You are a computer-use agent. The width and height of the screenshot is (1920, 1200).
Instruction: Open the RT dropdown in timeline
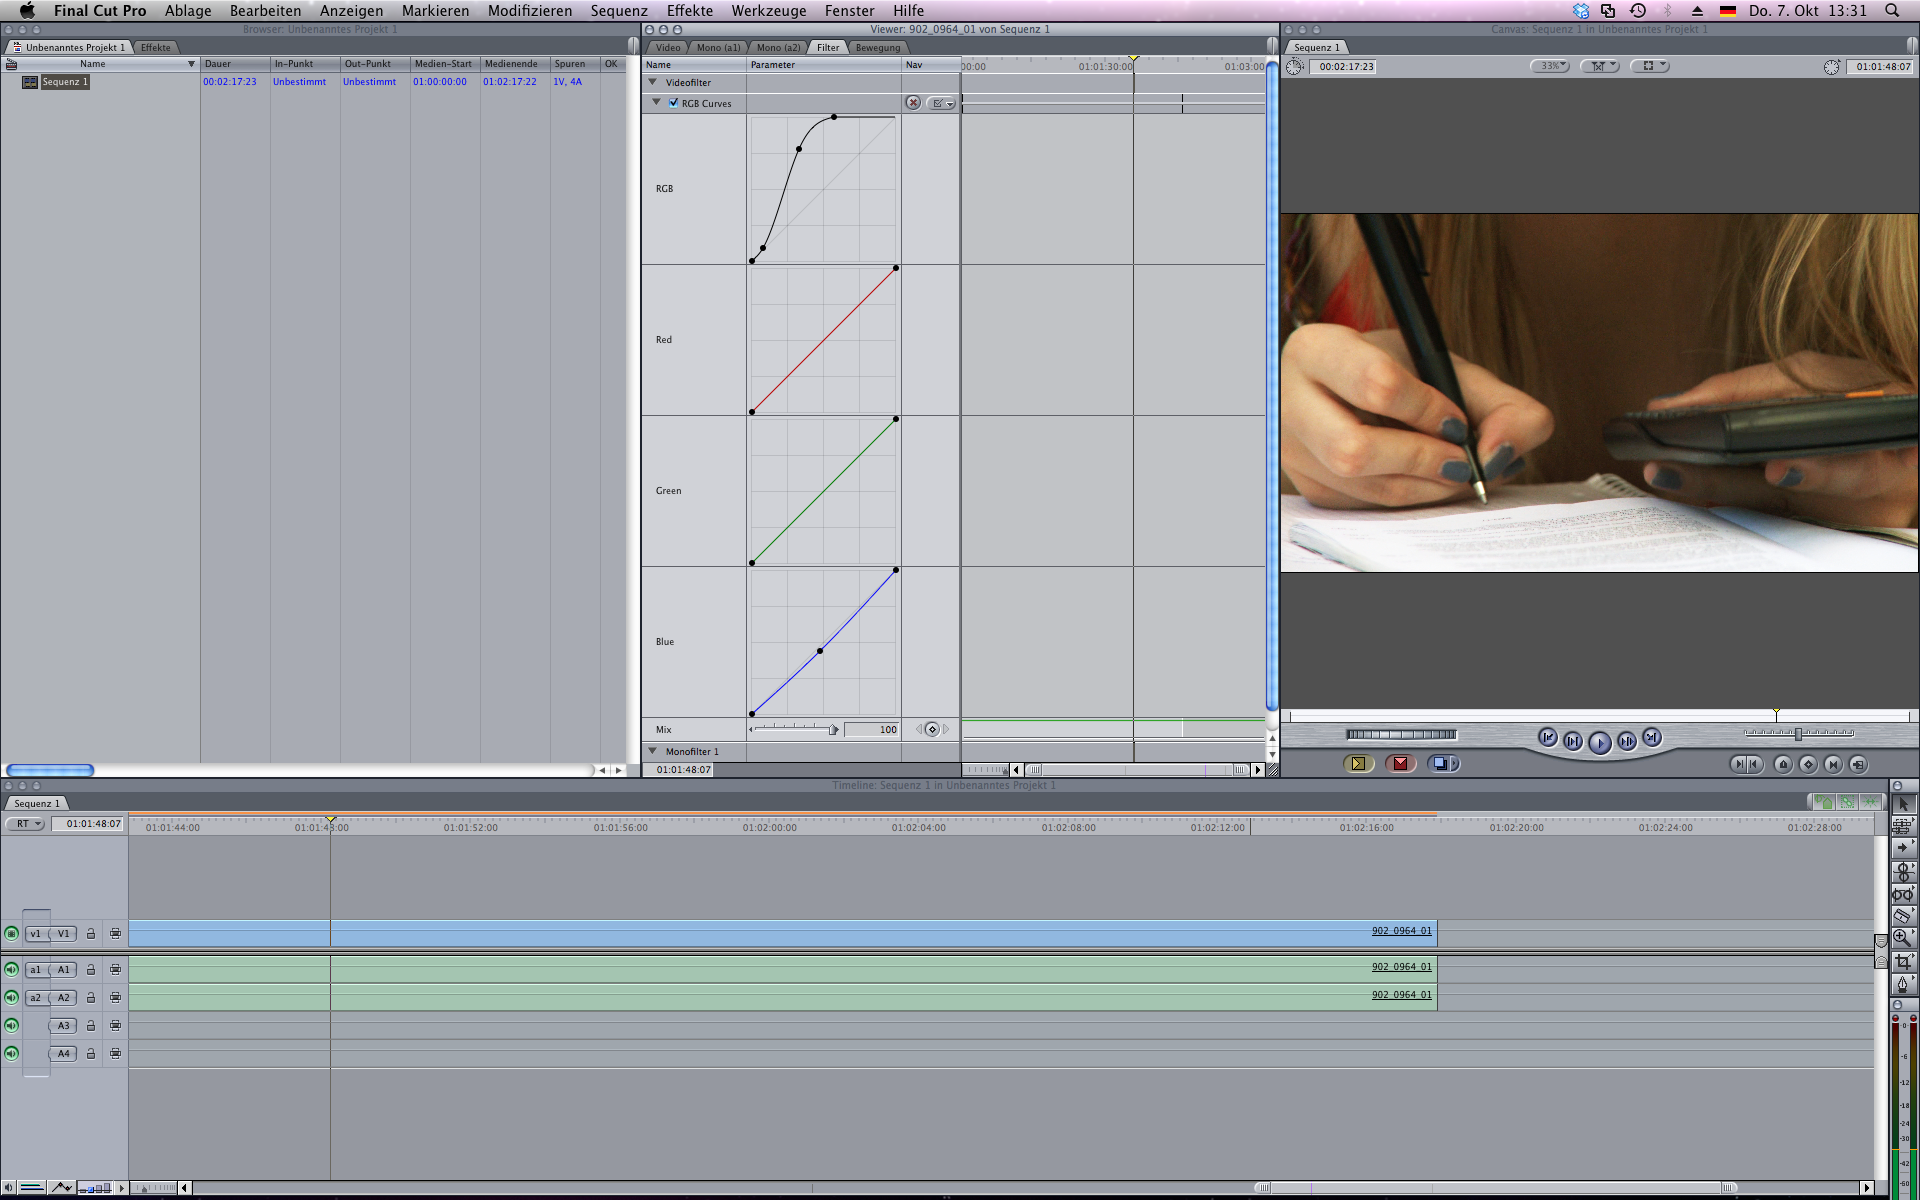(26, 824)
